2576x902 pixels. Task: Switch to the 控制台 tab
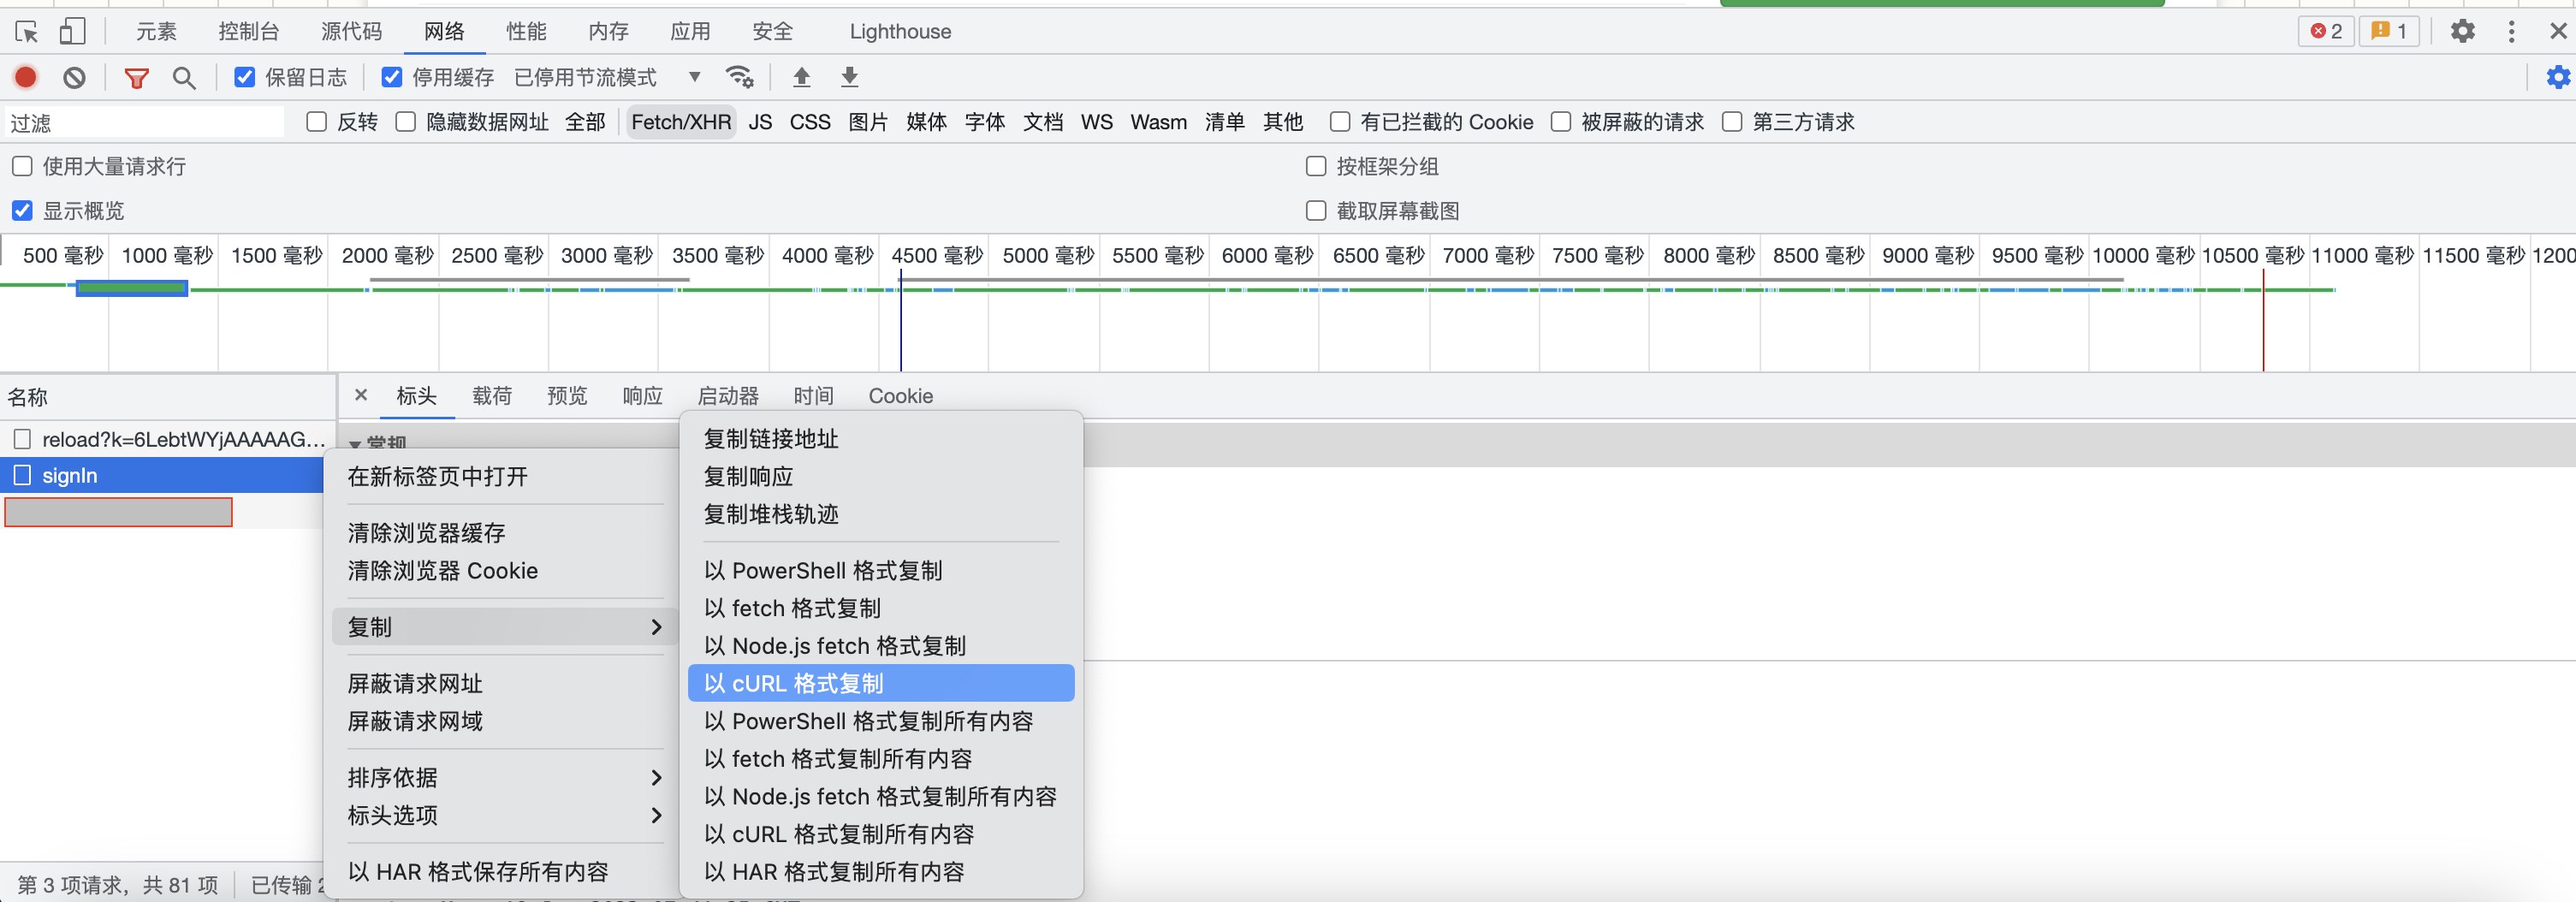249,31
